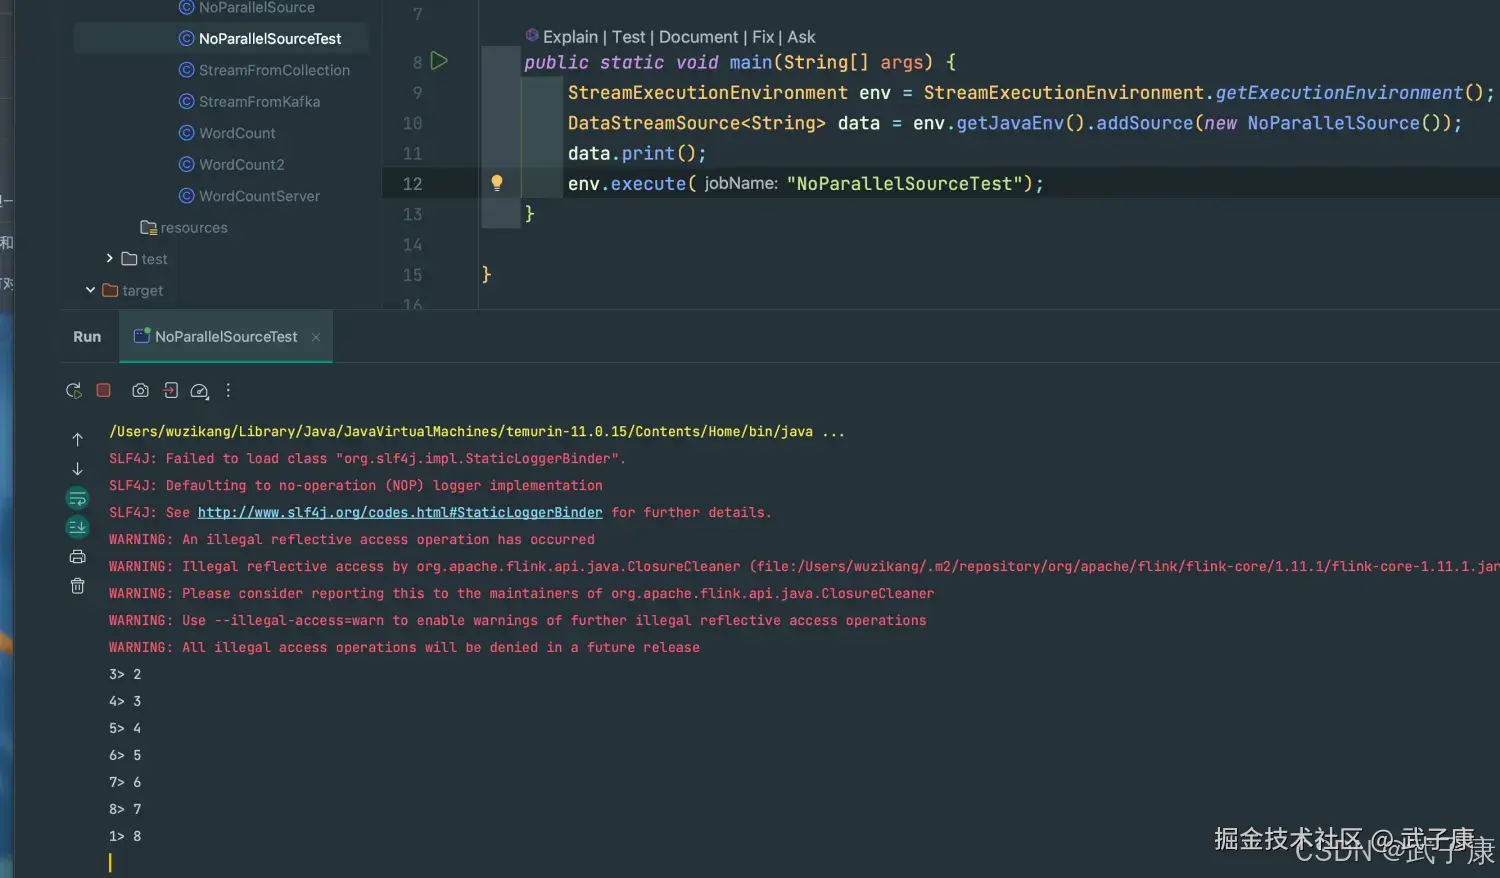Click the Fix code lens action
Viewport: 1500px width, 878px height.
point(763,37)
